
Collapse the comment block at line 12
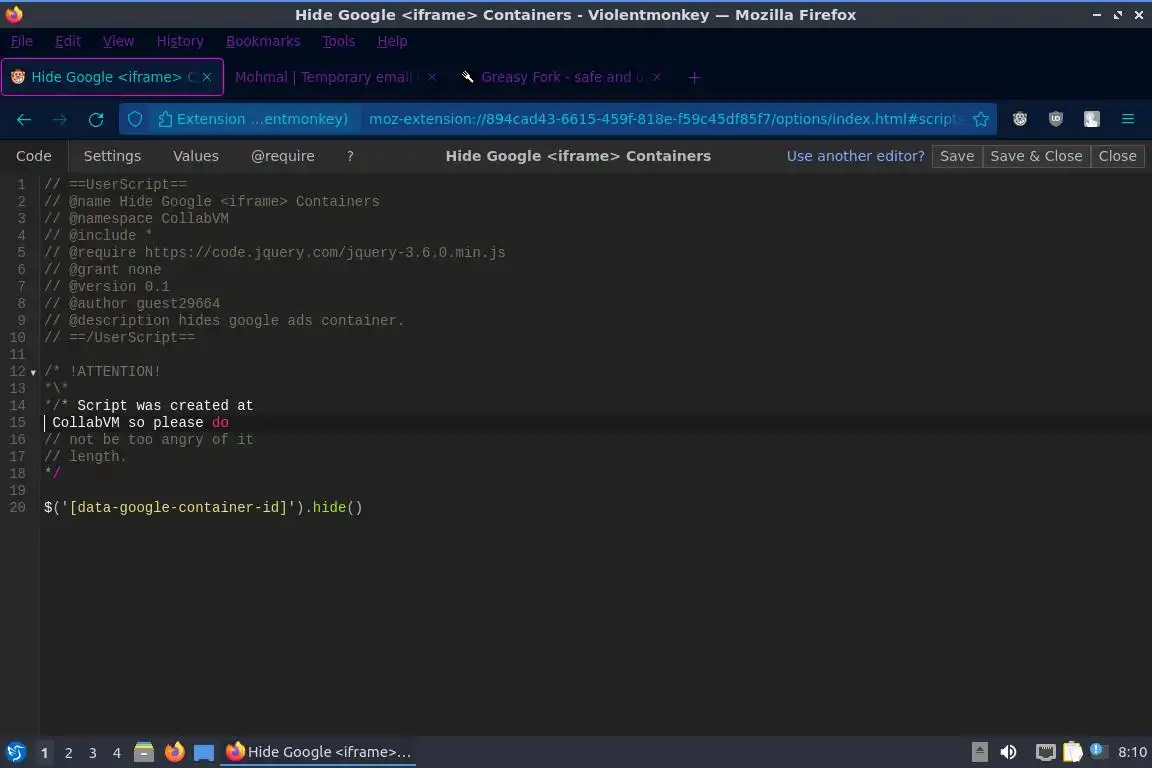click(33, 373)
